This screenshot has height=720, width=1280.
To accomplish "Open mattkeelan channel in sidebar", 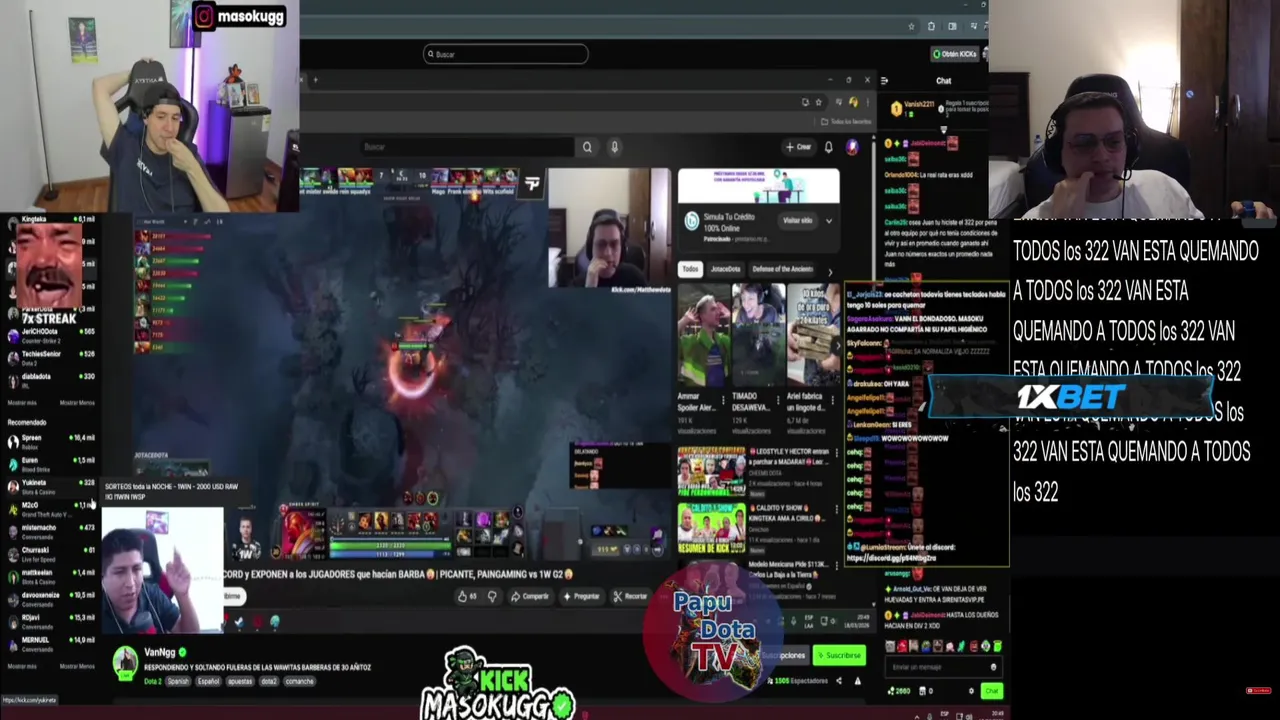I will point(50,576).
